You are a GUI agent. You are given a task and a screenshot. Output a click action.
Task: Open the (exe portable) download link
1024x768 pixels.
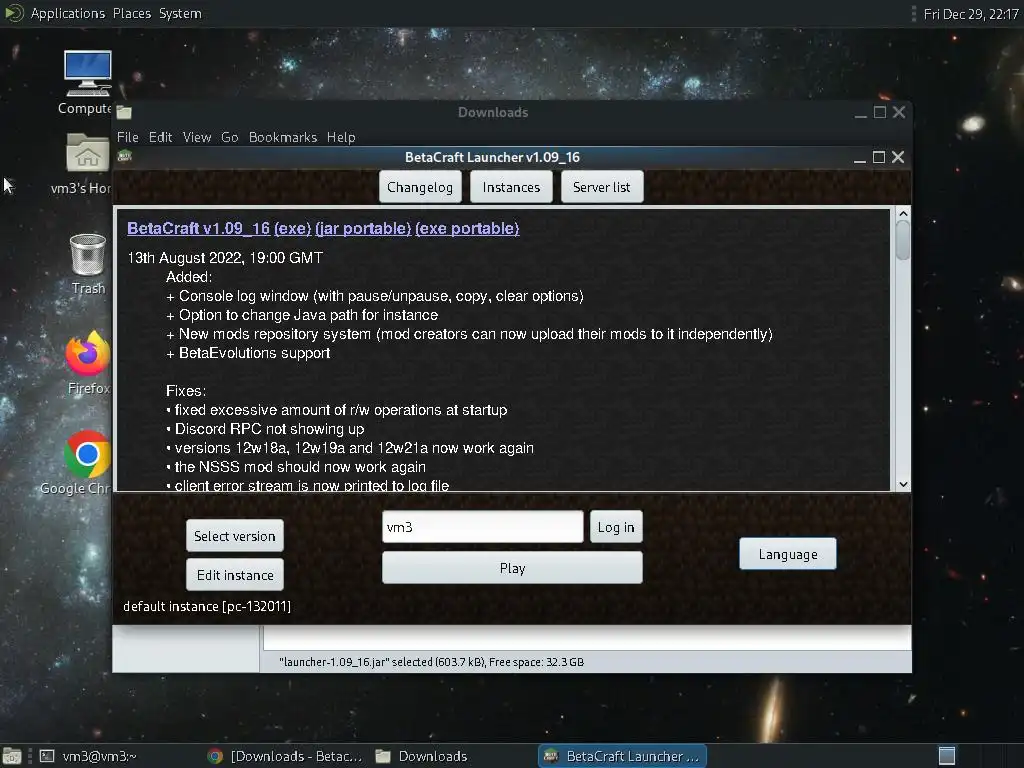468,229
